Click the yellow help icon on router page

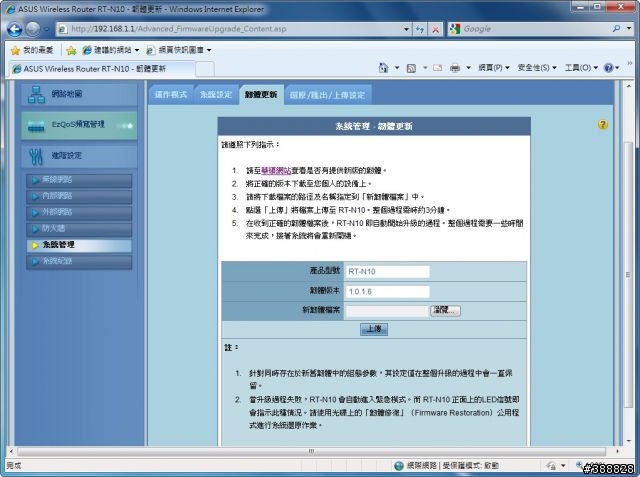[x=602, y=124]
